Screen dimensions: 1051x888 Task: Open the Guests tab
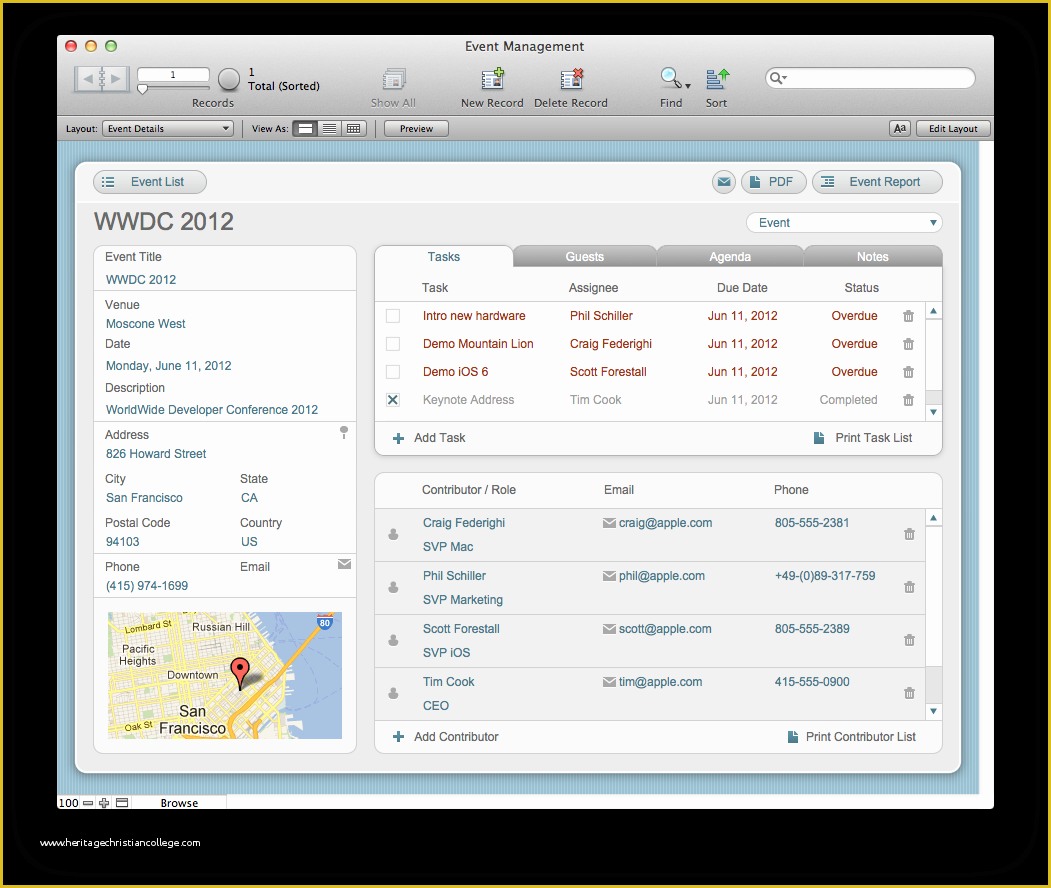click(584, 257)
